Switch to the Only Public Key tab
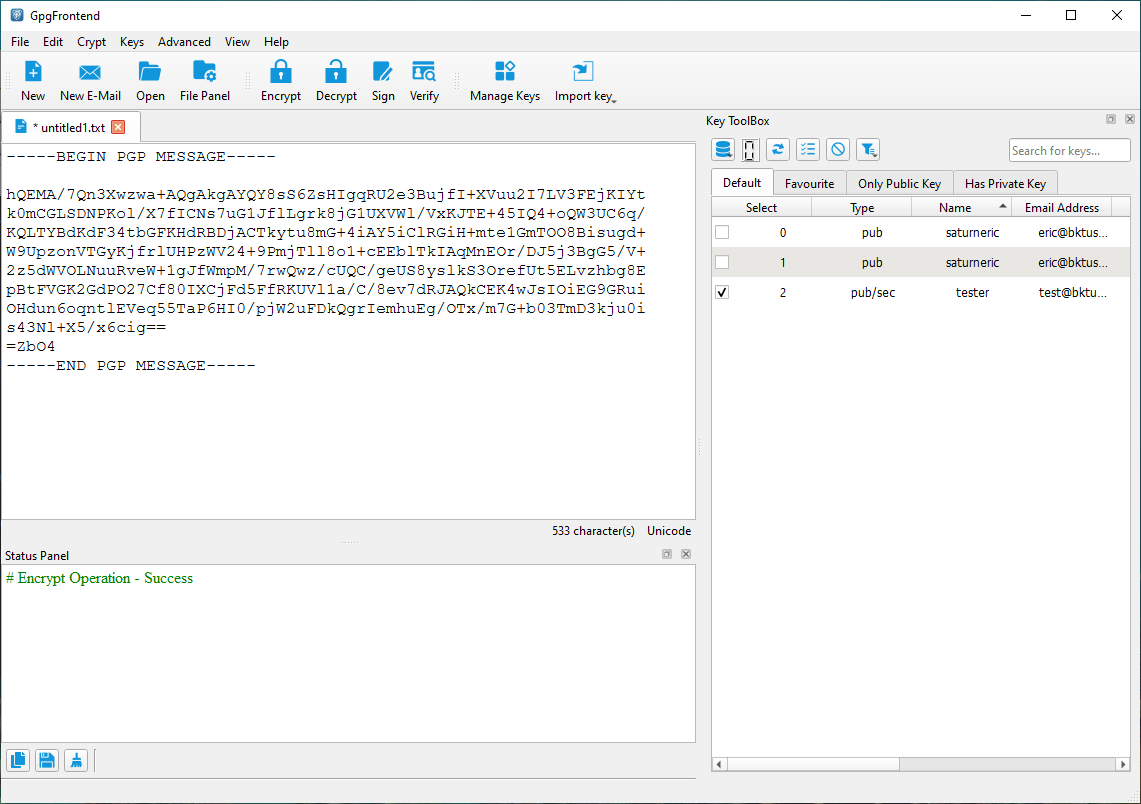This screenshot has height=804, width=1141. (899, 184)
